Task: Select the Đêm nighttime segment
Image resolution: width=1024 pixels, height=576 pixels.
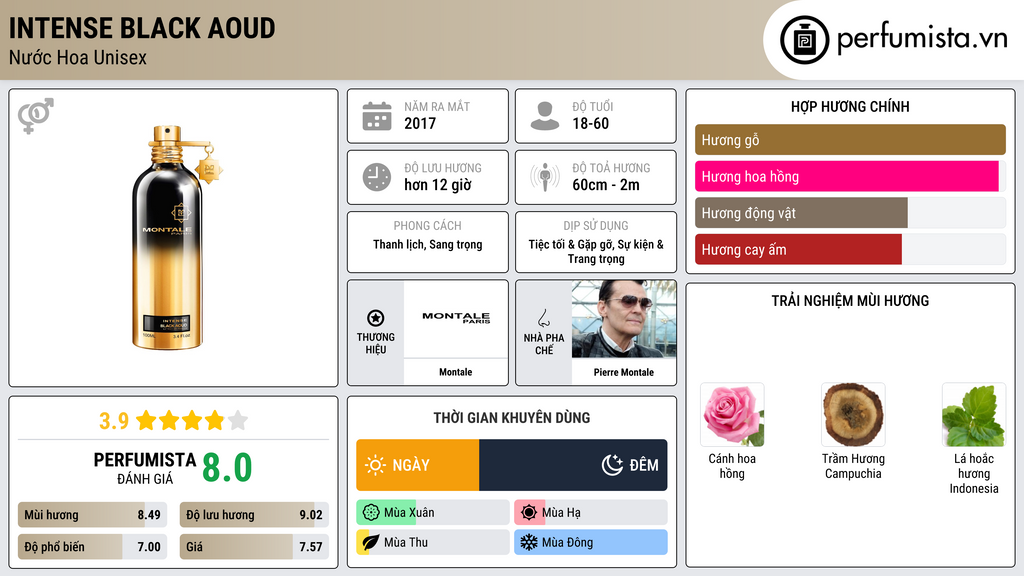Action: coord(574,465)
